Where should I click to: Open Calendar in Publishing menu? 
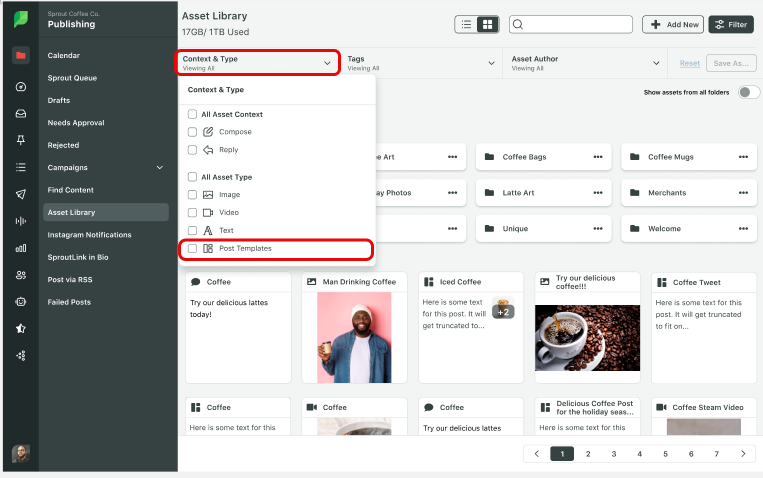click(64, 55)
